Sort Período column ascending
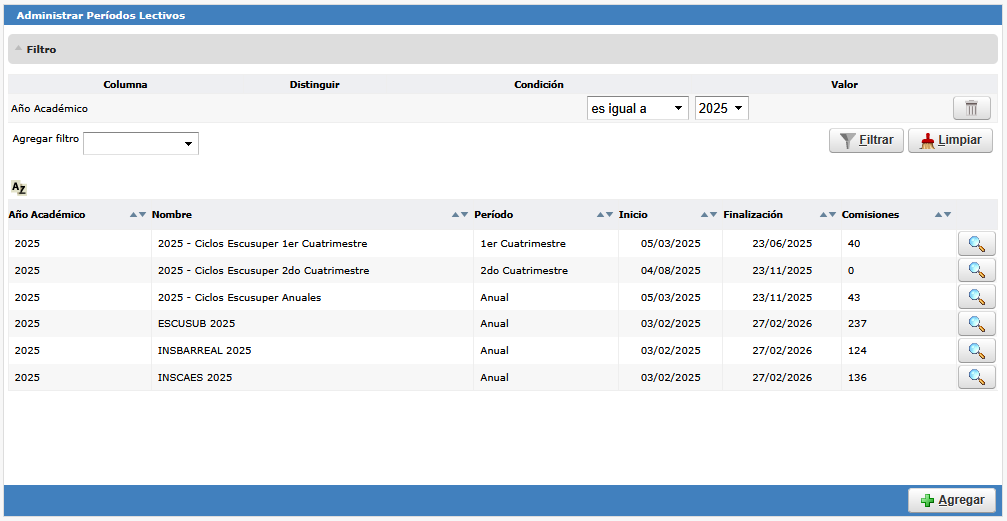This screenshot has height=521, width=1007. 600,215
